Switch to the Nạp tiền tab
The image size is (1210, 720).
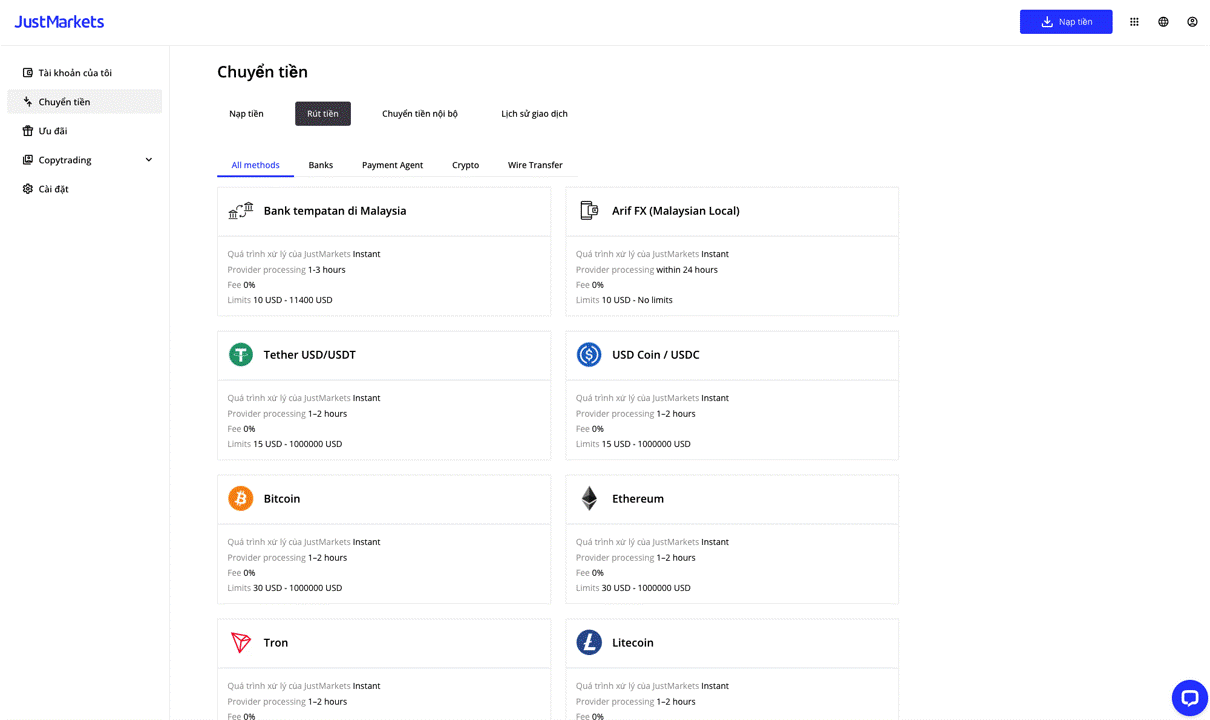click(x=246, y=114)
